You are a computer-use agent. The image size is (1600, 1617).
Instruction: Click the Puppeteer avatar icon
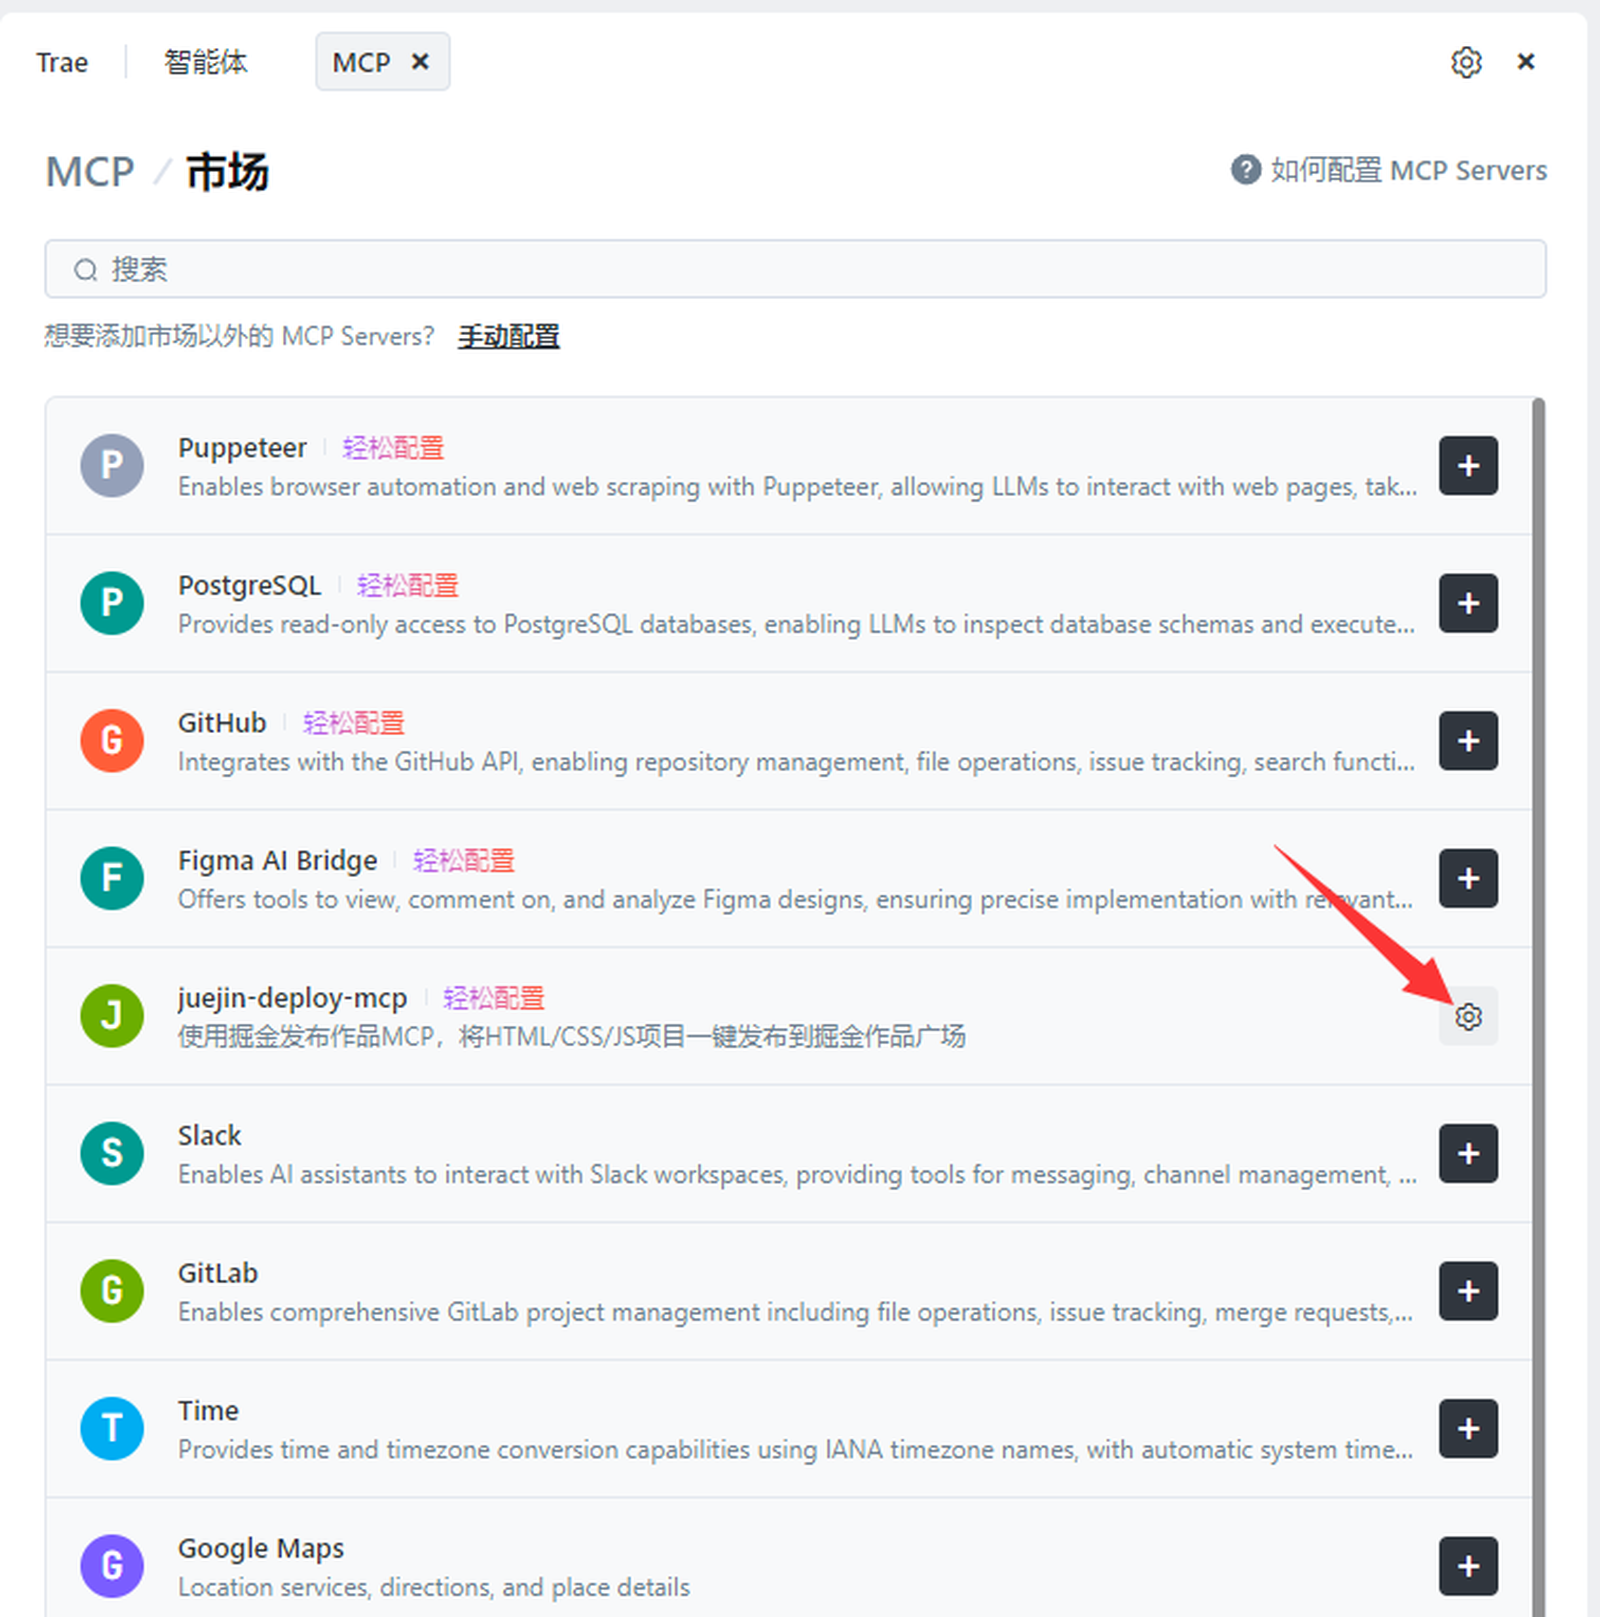coord(112,465)
